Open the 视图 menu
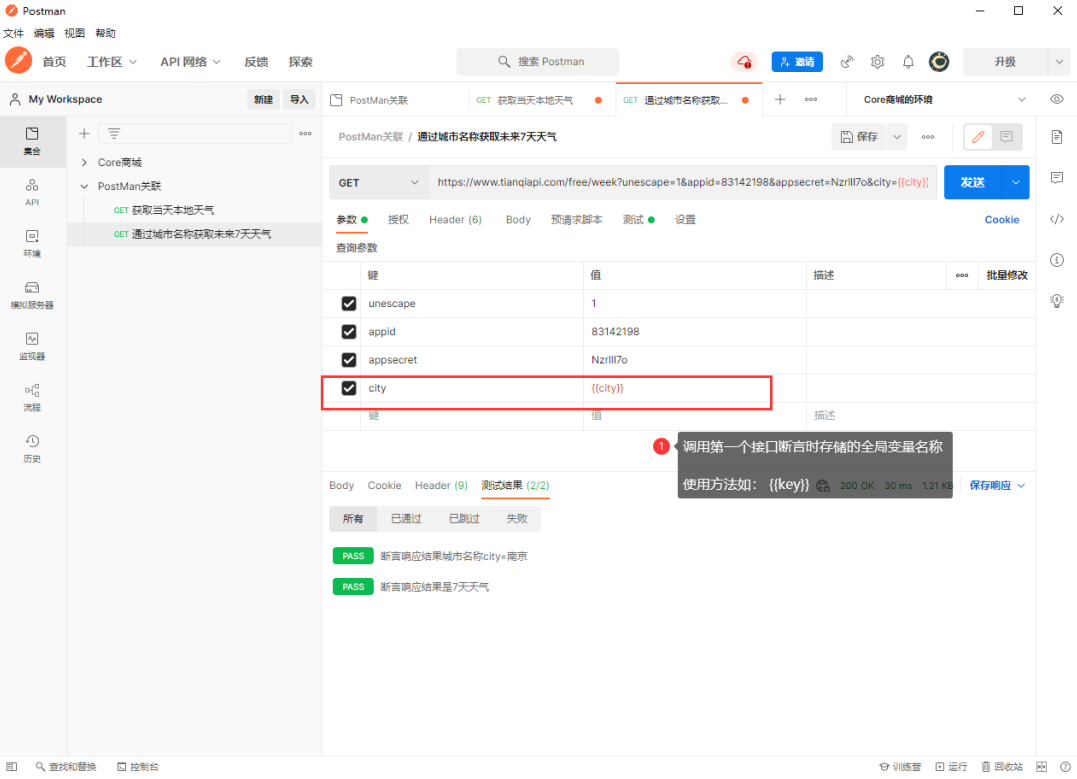Viewport: 1077px width, 779px height. pyautogui.click(x=74, y=33)
